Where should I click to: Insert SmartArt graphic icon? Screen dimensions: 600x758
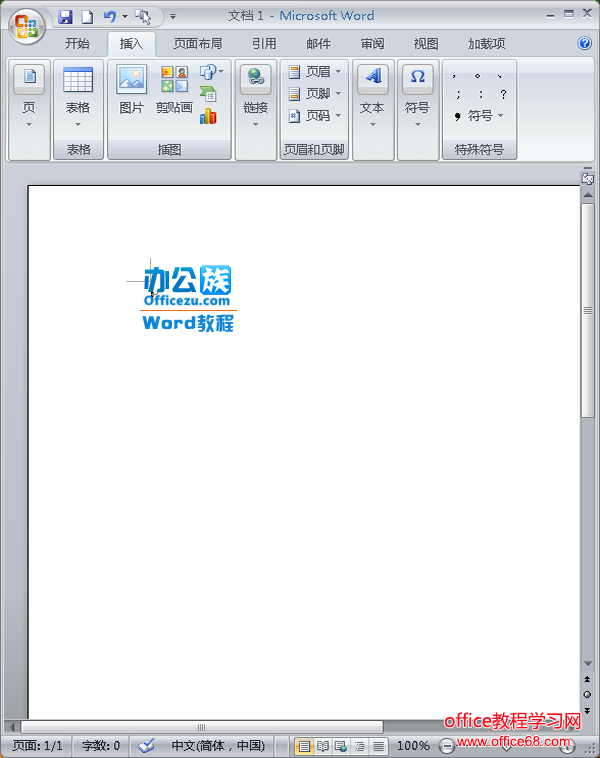(208, 94)
